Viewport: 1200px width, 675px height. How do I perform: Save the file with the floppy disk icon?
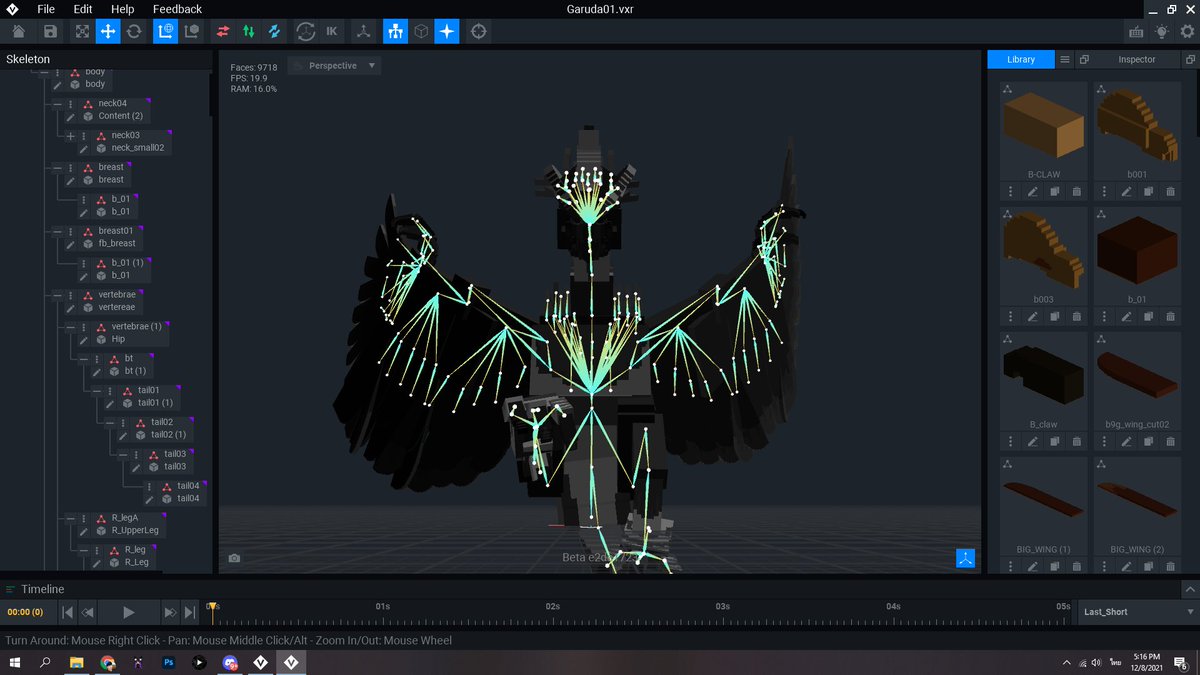[x=50, y=32]
